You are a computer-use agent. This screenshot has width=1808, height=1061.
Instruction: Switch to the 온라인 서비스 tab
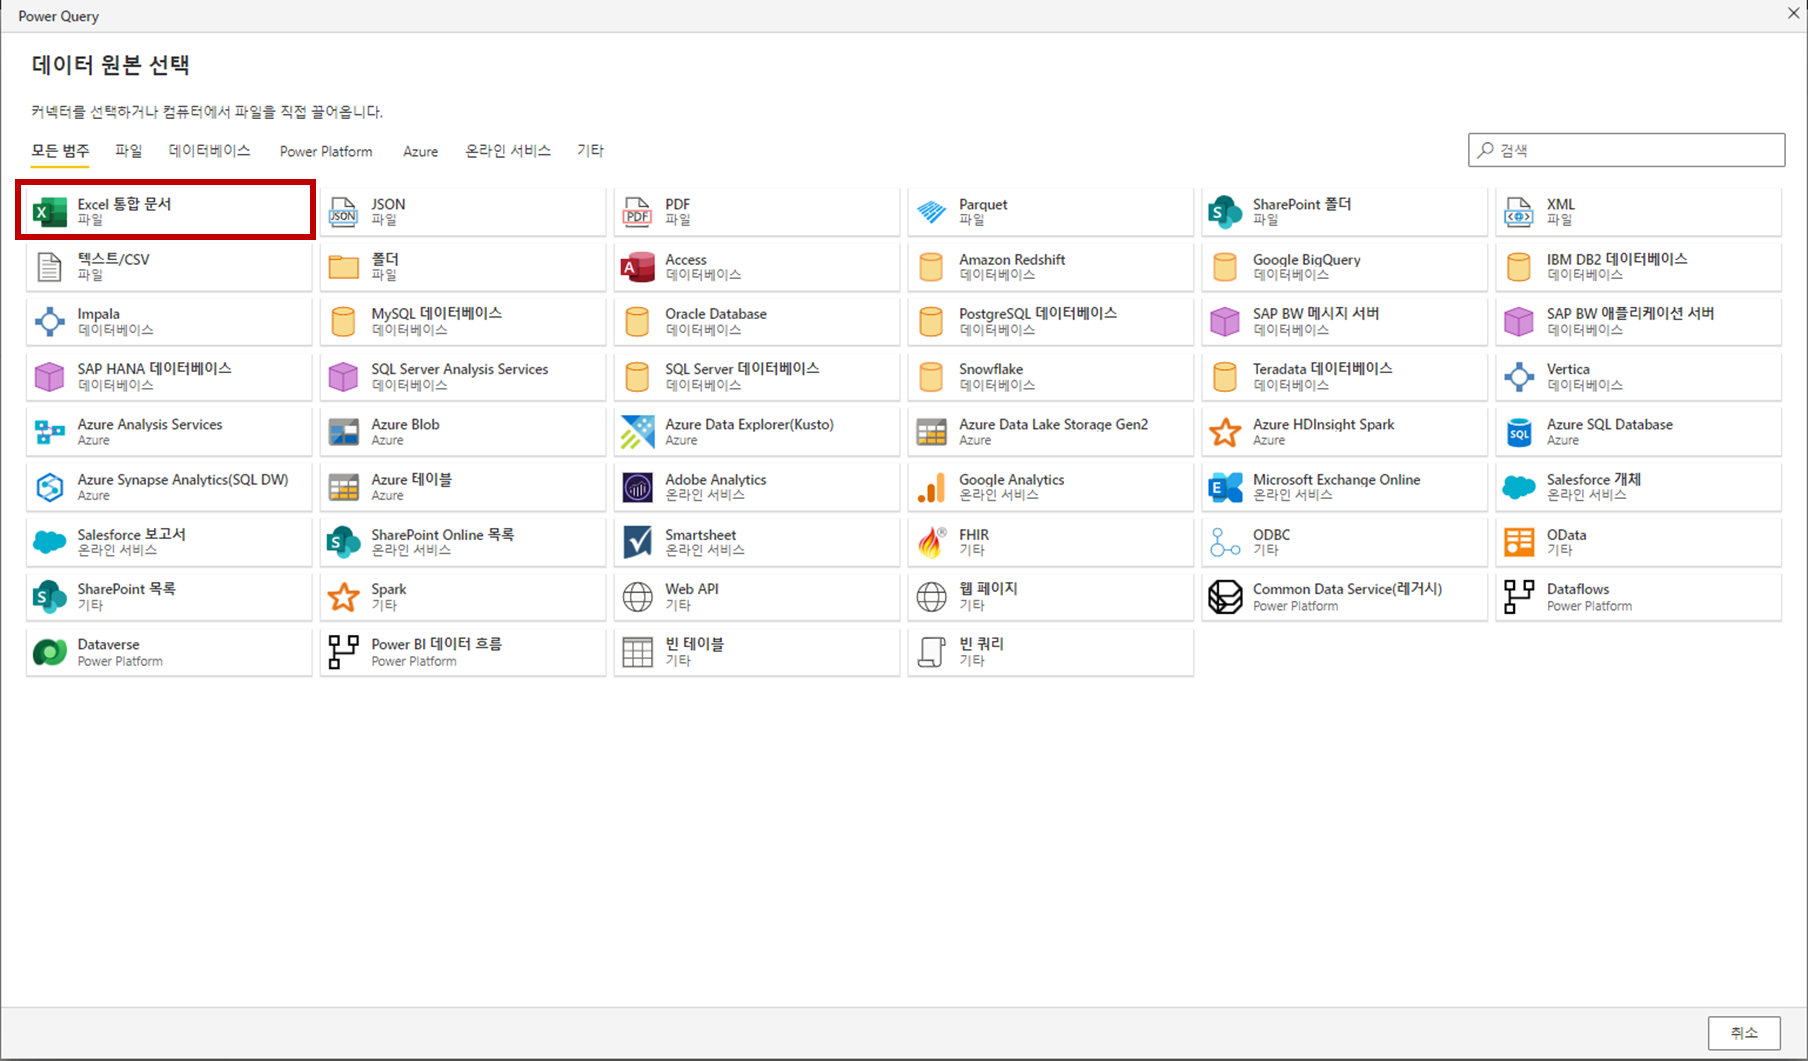(x=508, y=150)
